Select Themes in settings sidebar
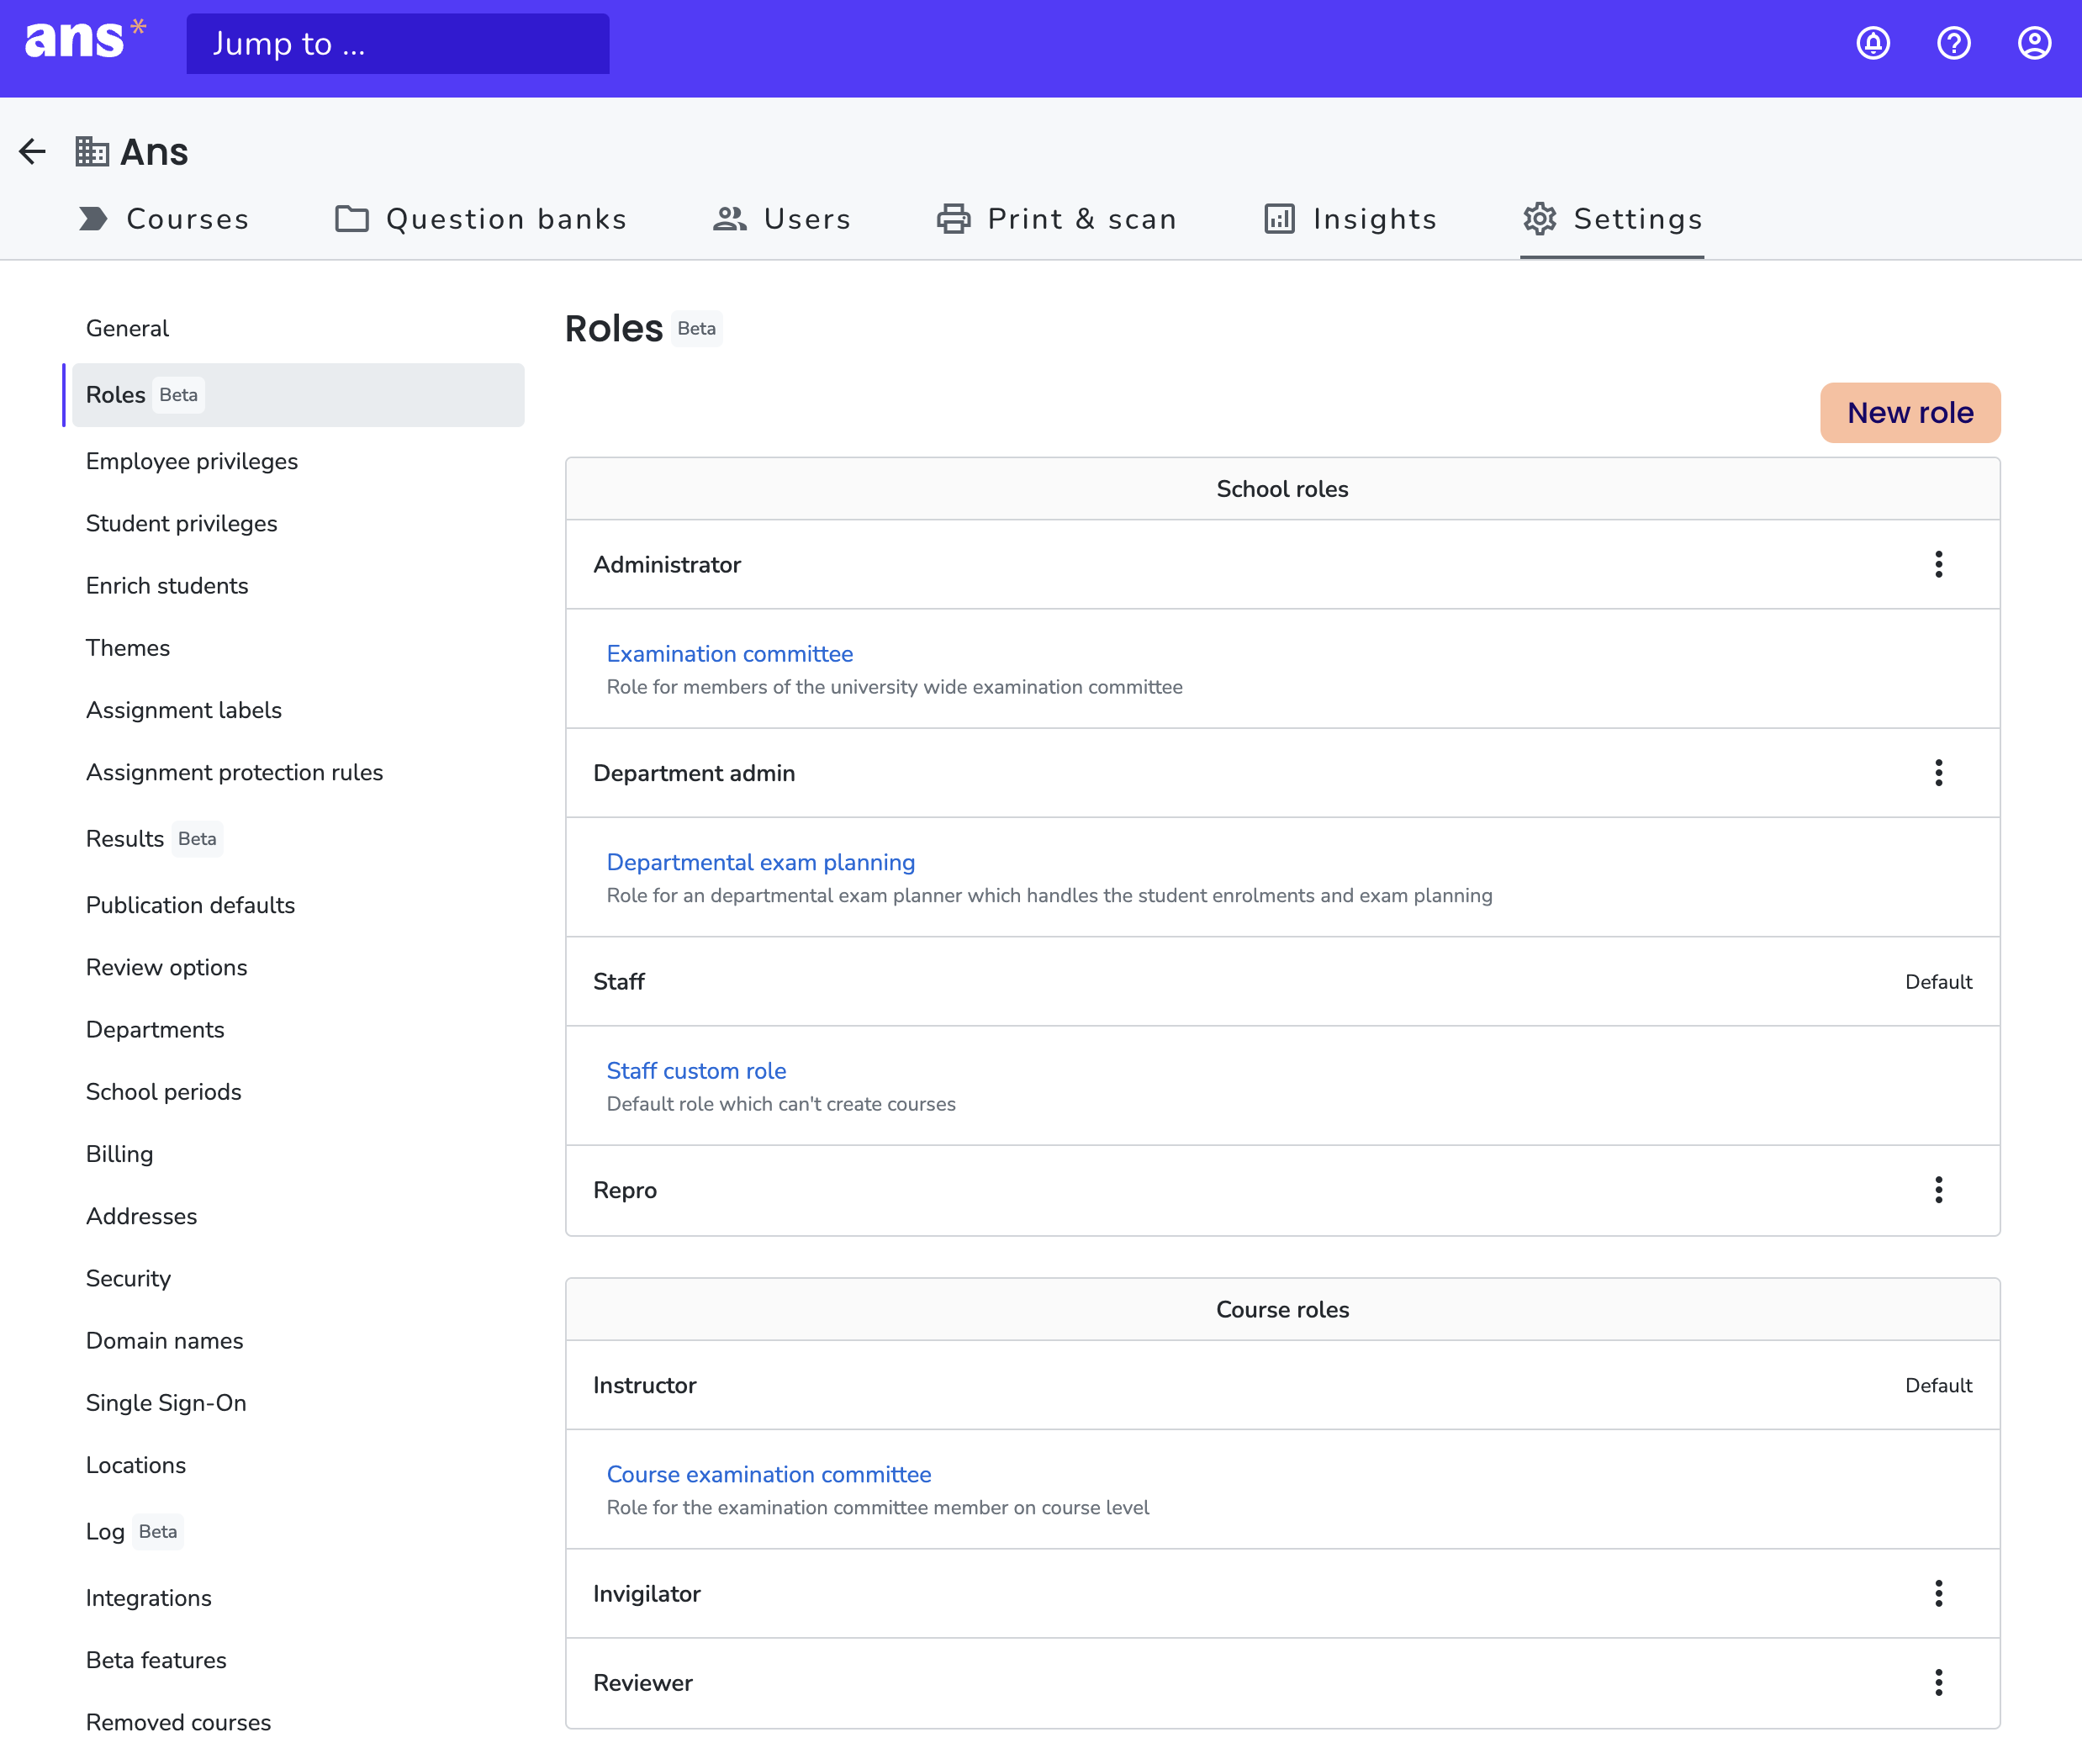 [298, 648]
